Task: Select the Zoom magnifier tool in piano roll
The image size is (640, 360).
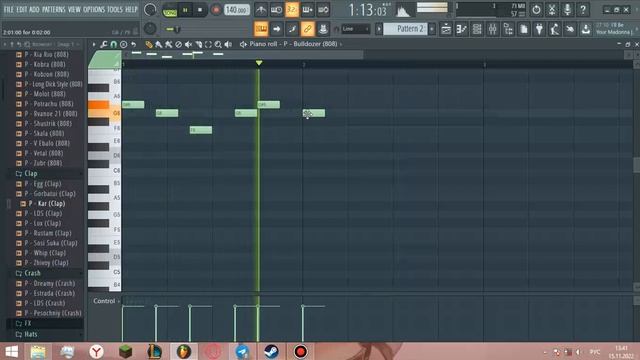Action: [x=218, y=44]
